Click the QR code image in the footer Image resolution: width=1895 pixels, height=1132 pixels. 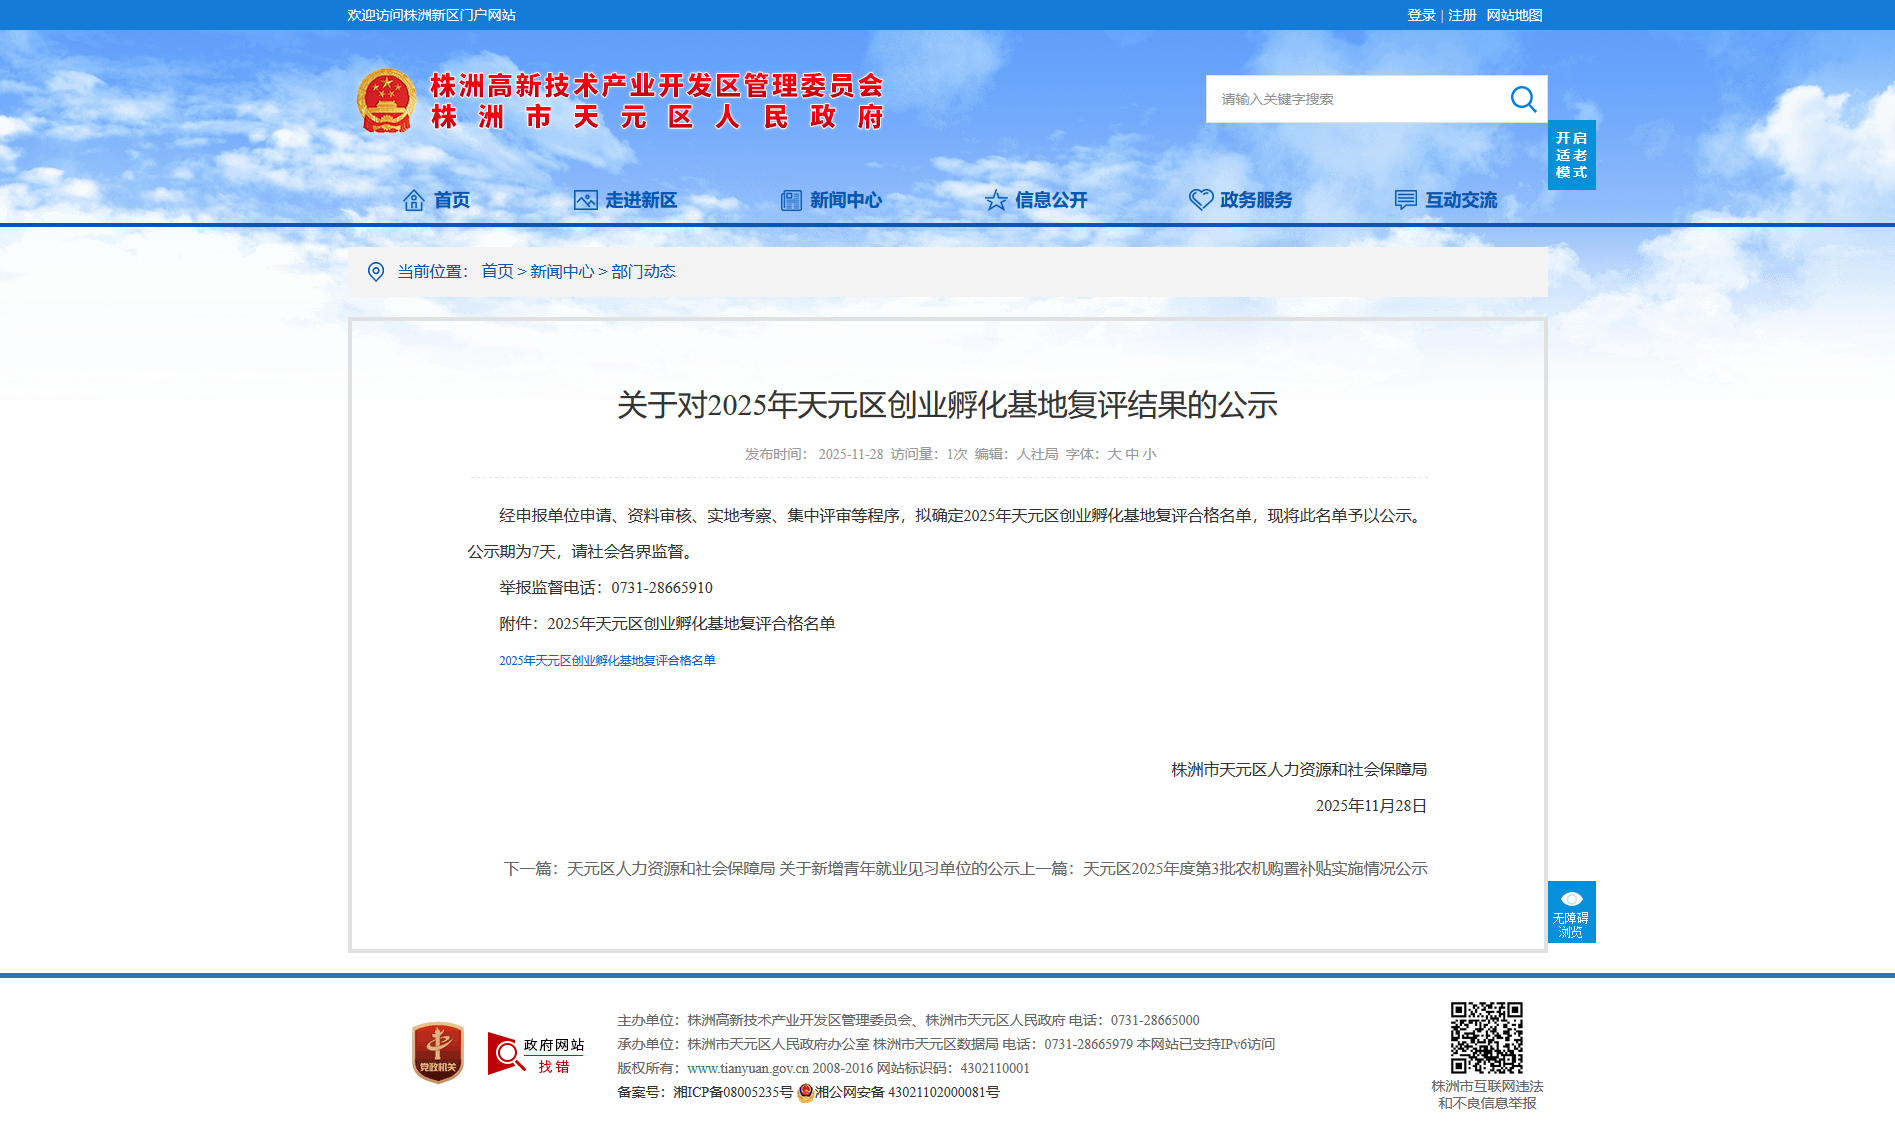coord(1486,1037)
